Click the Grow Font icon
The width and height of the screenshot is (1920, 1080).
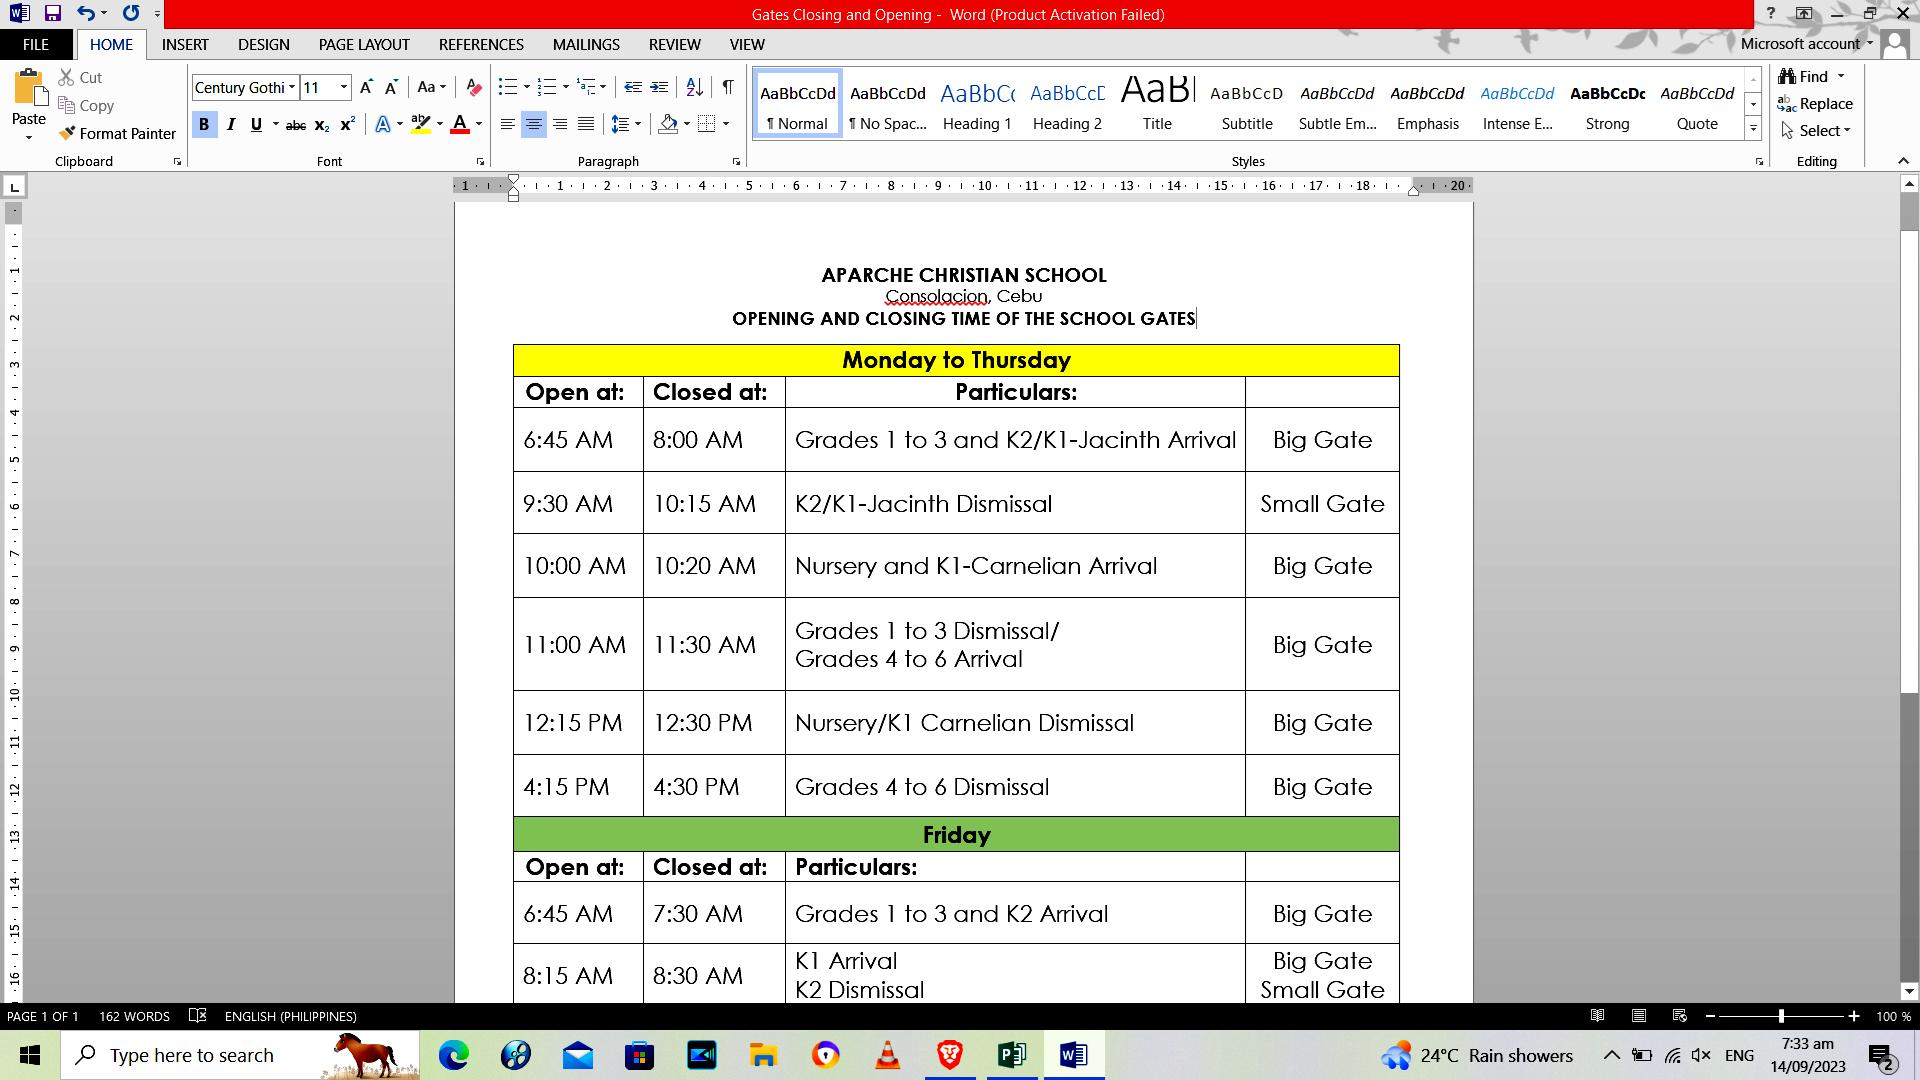click(x=366, y=88)
